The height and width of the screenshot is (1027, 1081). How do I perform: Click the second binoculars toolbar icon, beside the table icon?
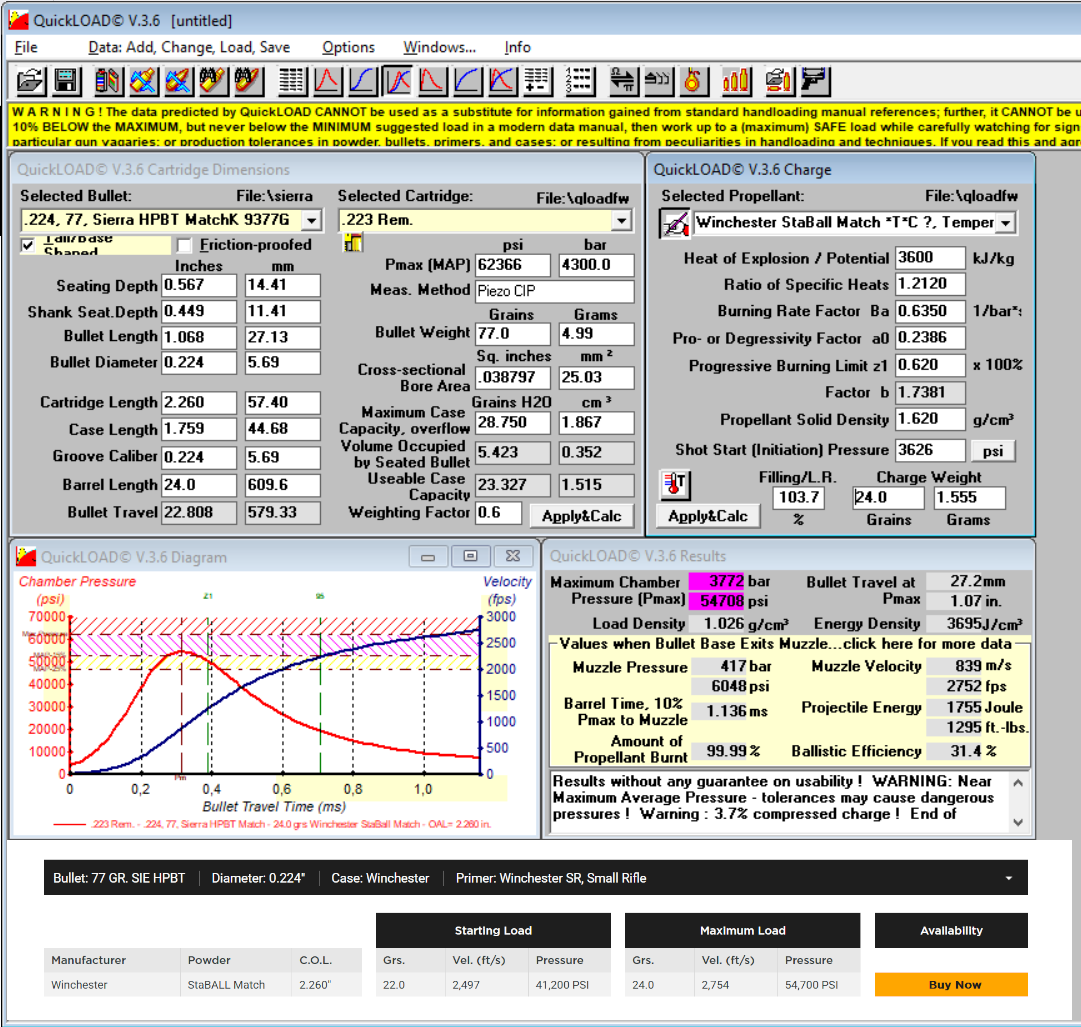coord(248,81)
